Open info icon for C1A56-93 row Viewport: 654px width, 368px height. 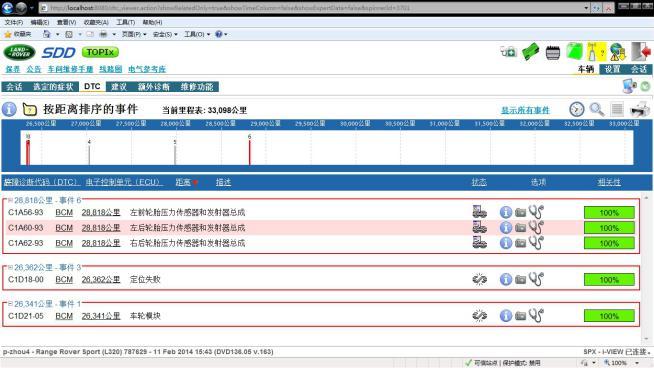click(506, 212)
